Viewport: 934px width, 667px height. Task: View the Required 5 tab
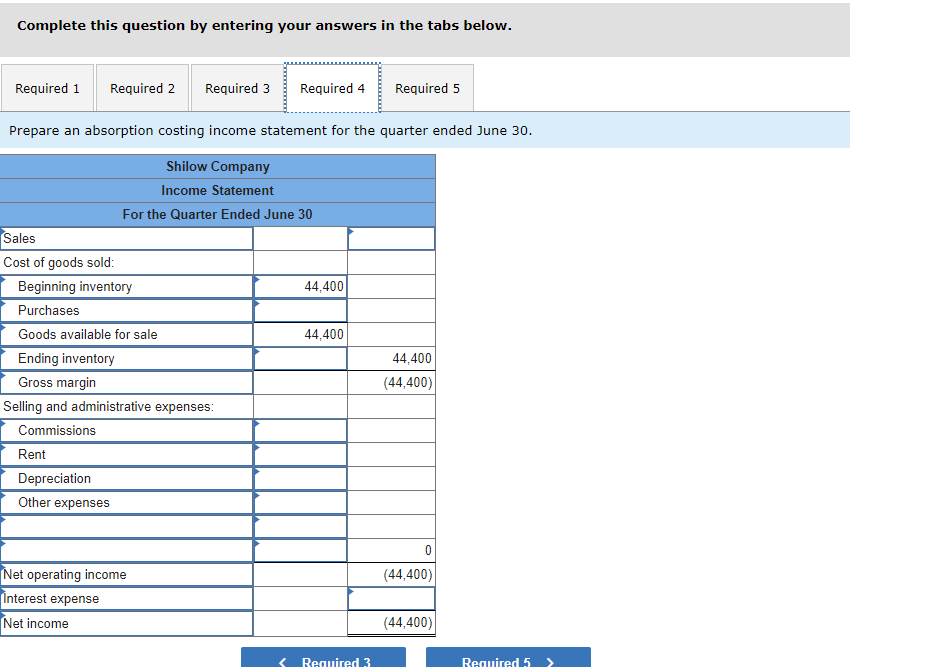(427, 88)
